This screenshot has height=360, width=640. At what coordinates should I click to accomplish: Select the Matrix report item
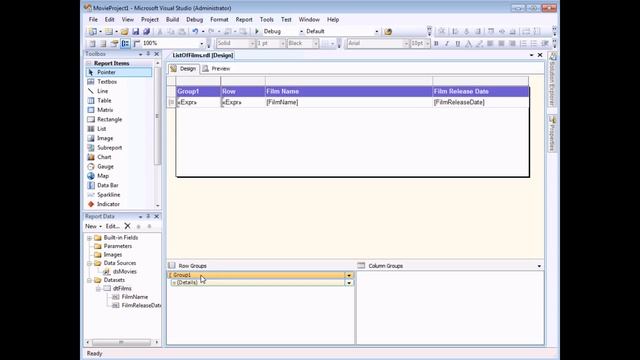104,110
